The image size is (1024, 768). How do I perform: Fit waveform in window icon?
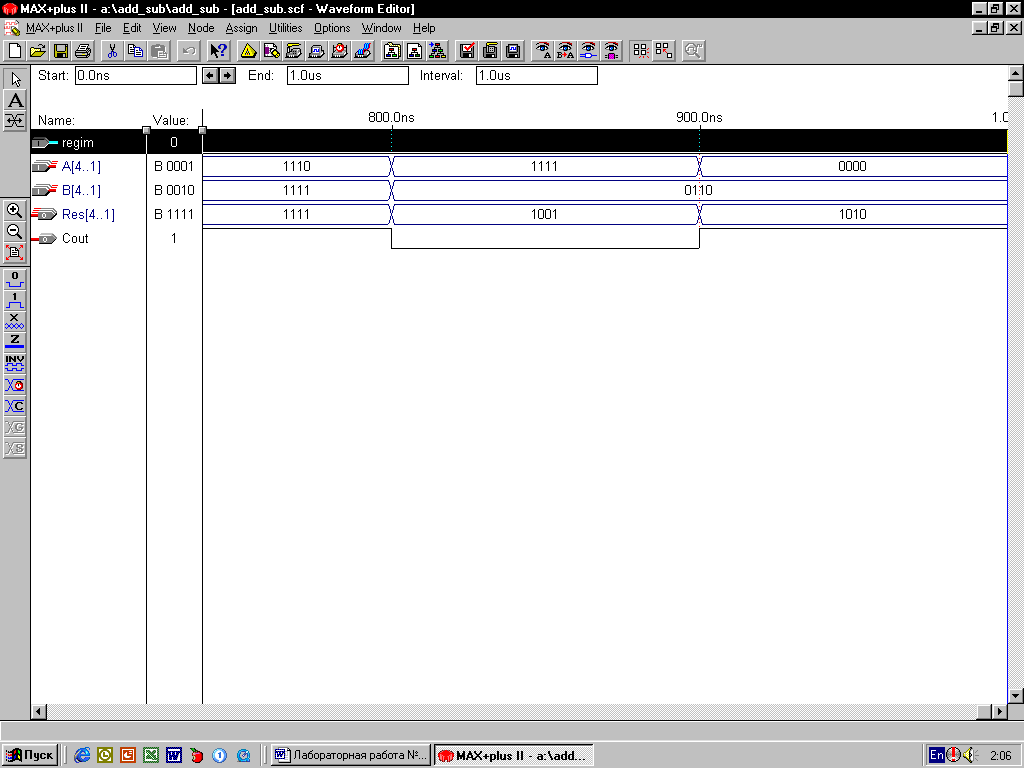[15, 253]
